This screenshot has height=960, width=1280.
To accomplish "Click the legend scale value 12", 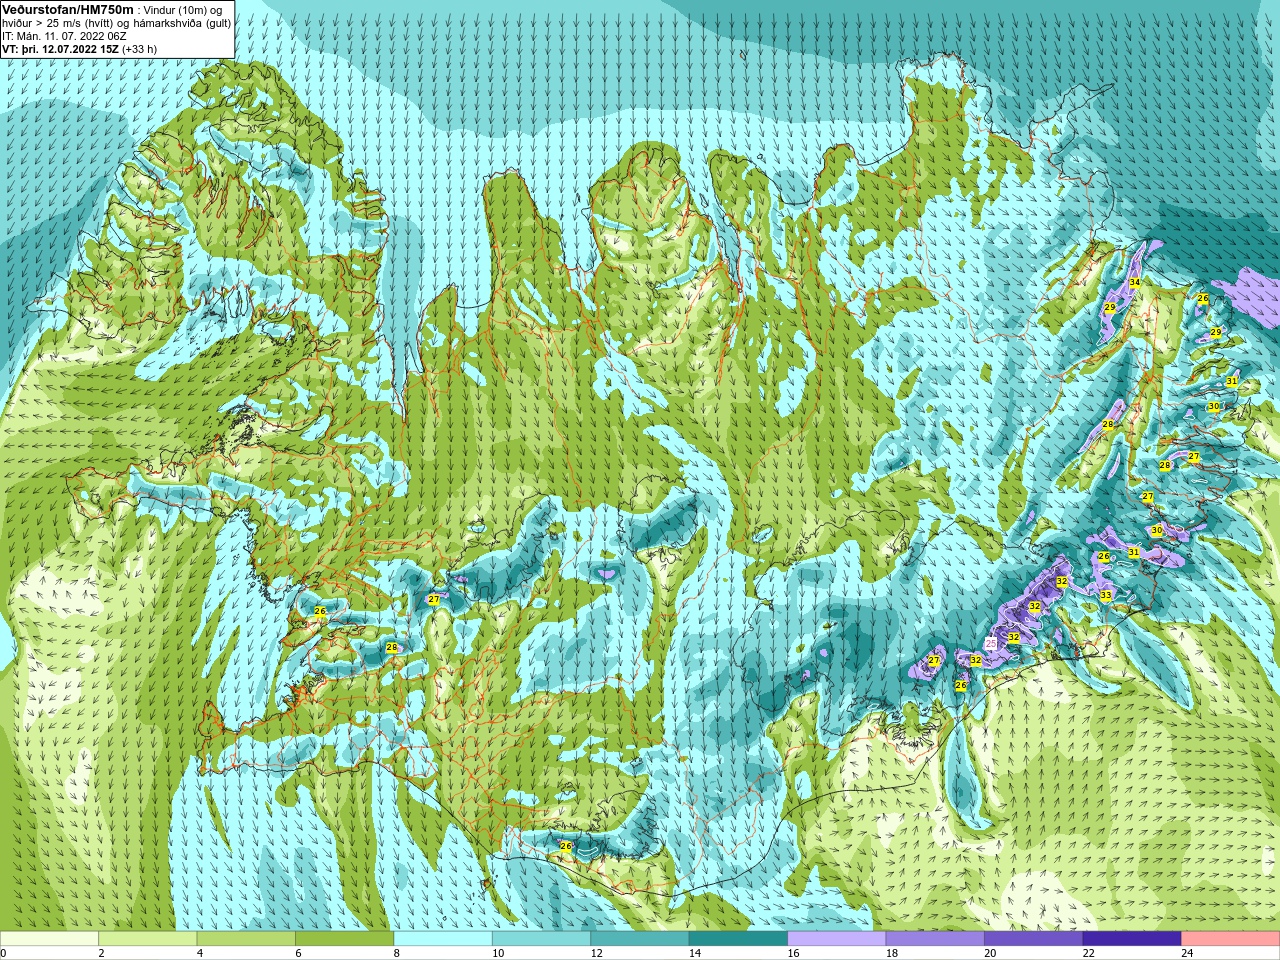I will pyautogui.click(x=596, y=953).
